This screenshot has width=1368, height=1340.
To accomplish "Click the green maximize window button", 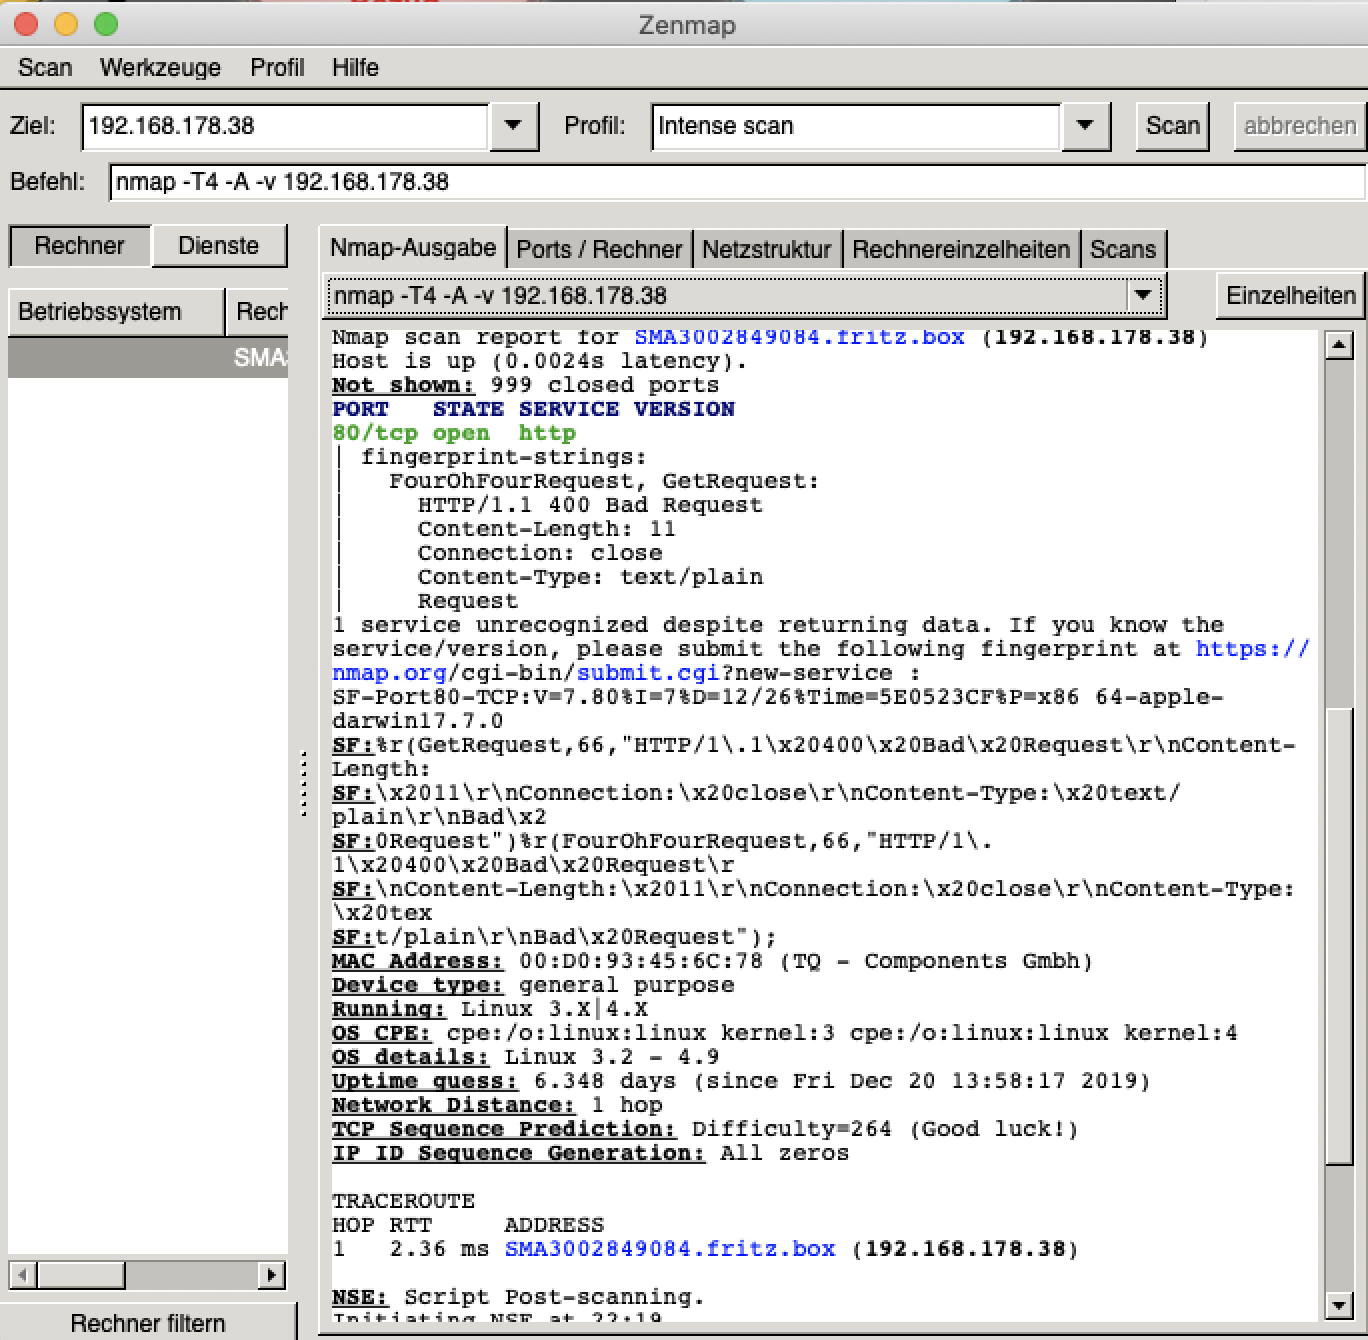I will point(105,24).
